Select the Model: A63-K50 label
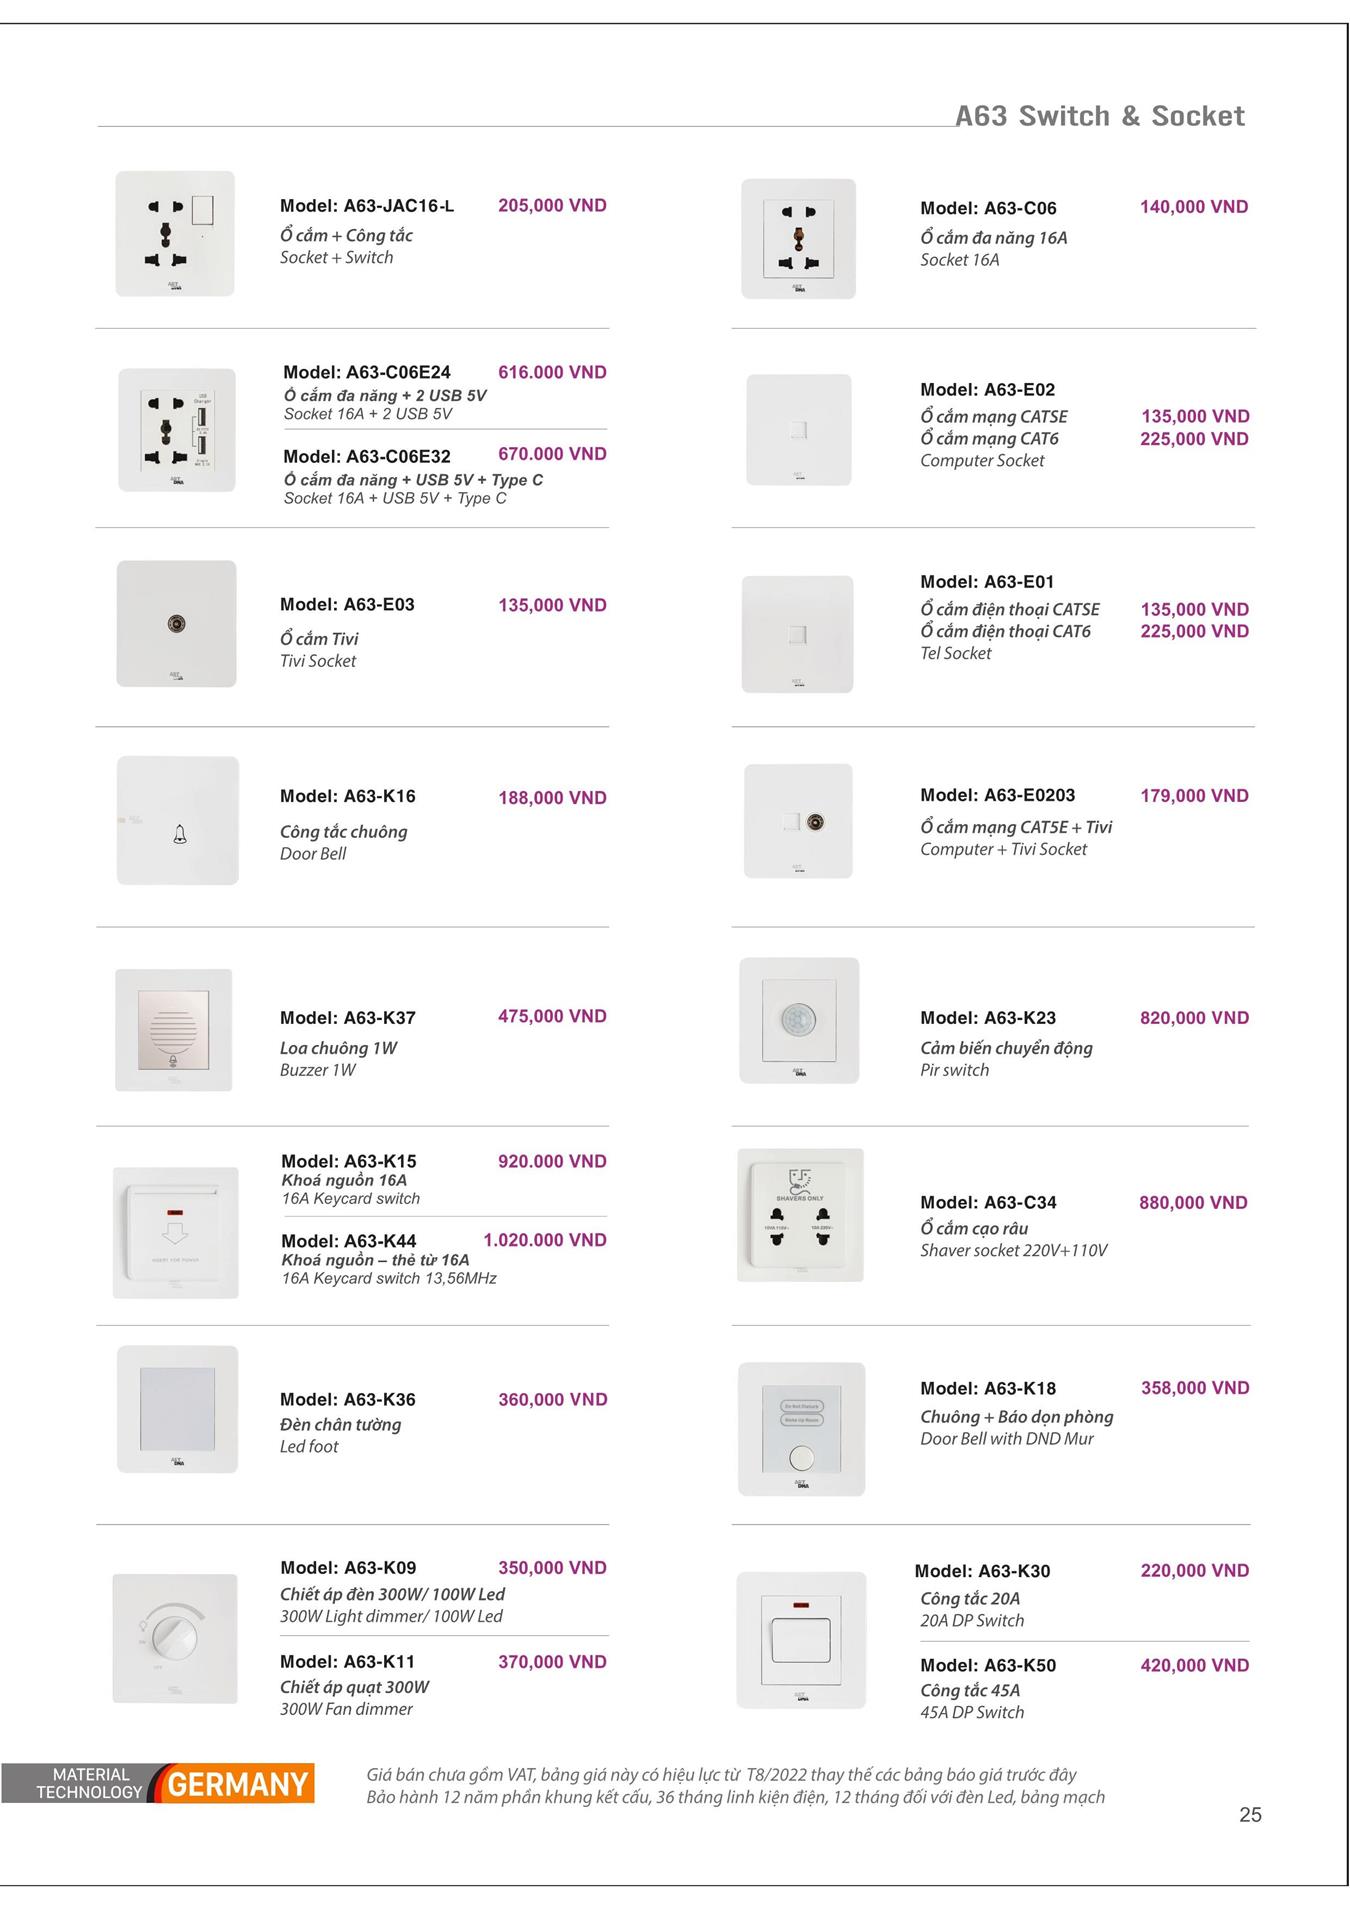The height and width of the screenshot is (1909, 1350). click(x=988, y=1665)
